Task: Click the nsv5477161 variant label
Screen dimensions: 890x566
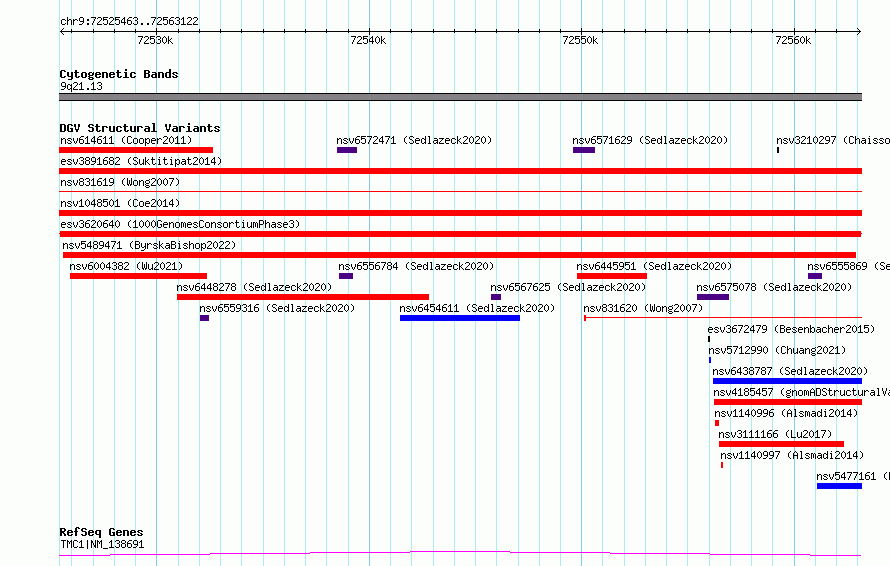Action: 853,476
